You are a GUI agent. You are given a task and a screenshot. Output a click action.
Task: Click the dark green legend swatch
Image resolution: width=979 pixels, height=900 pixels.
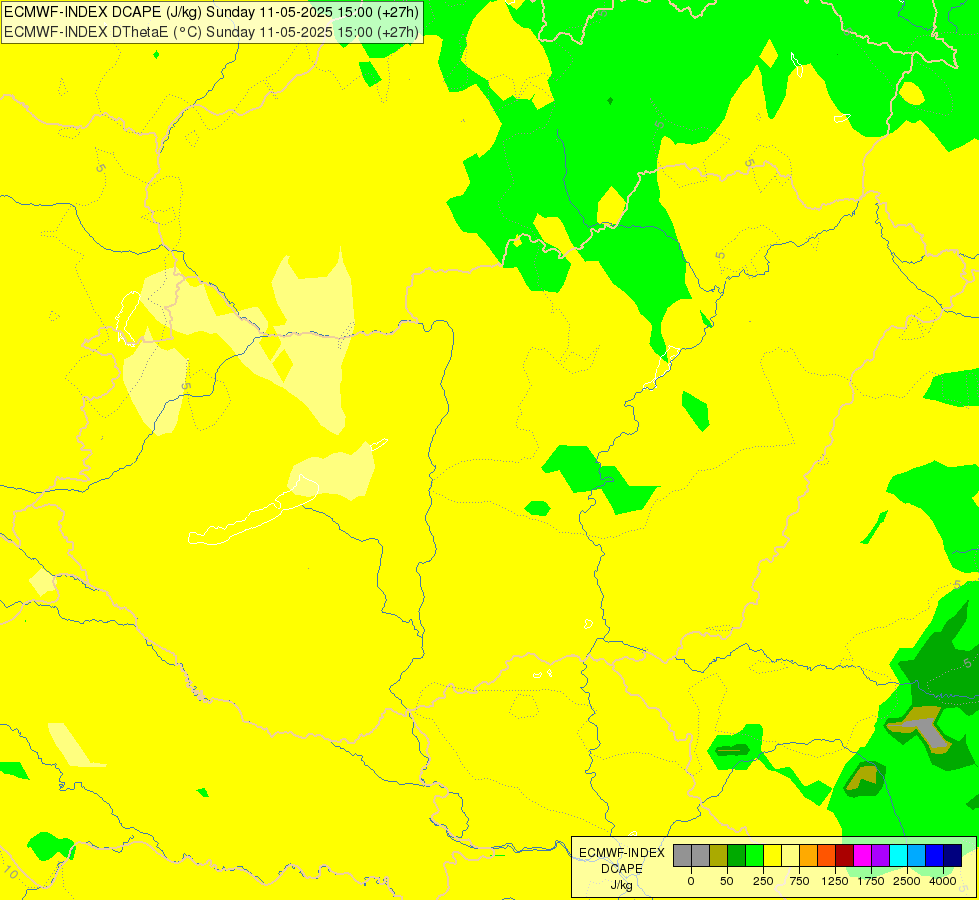click(x=737, y=856)
